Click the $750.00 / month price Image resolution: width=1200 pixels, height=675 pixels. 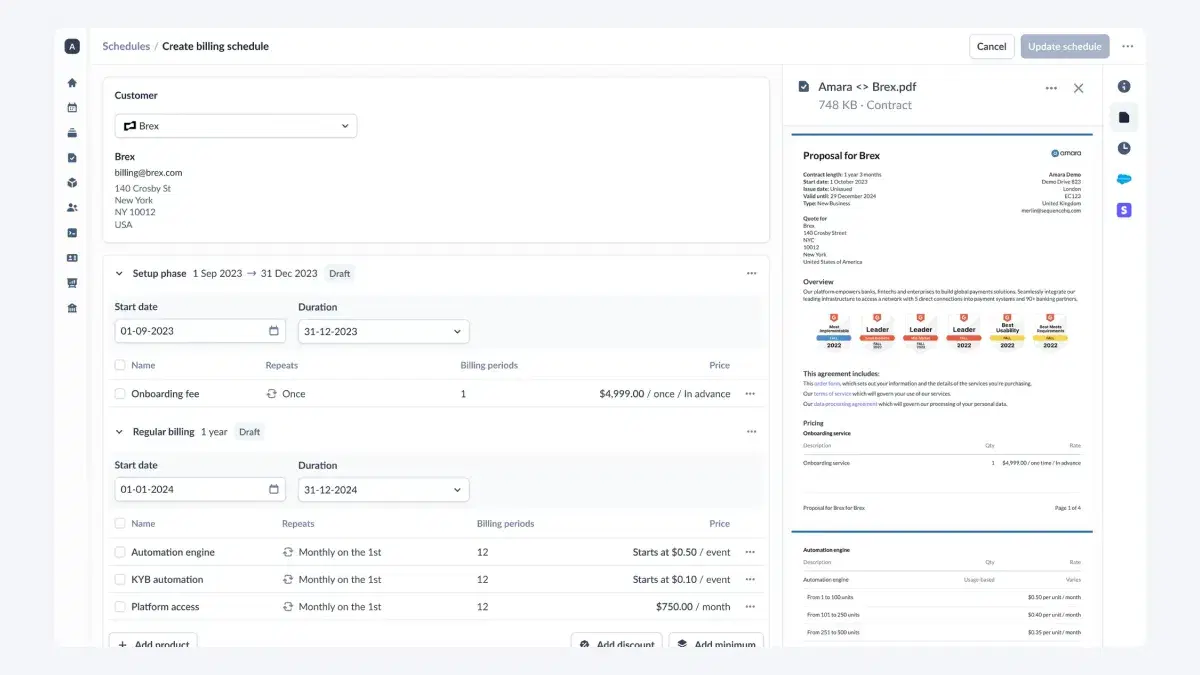point(693,607)
